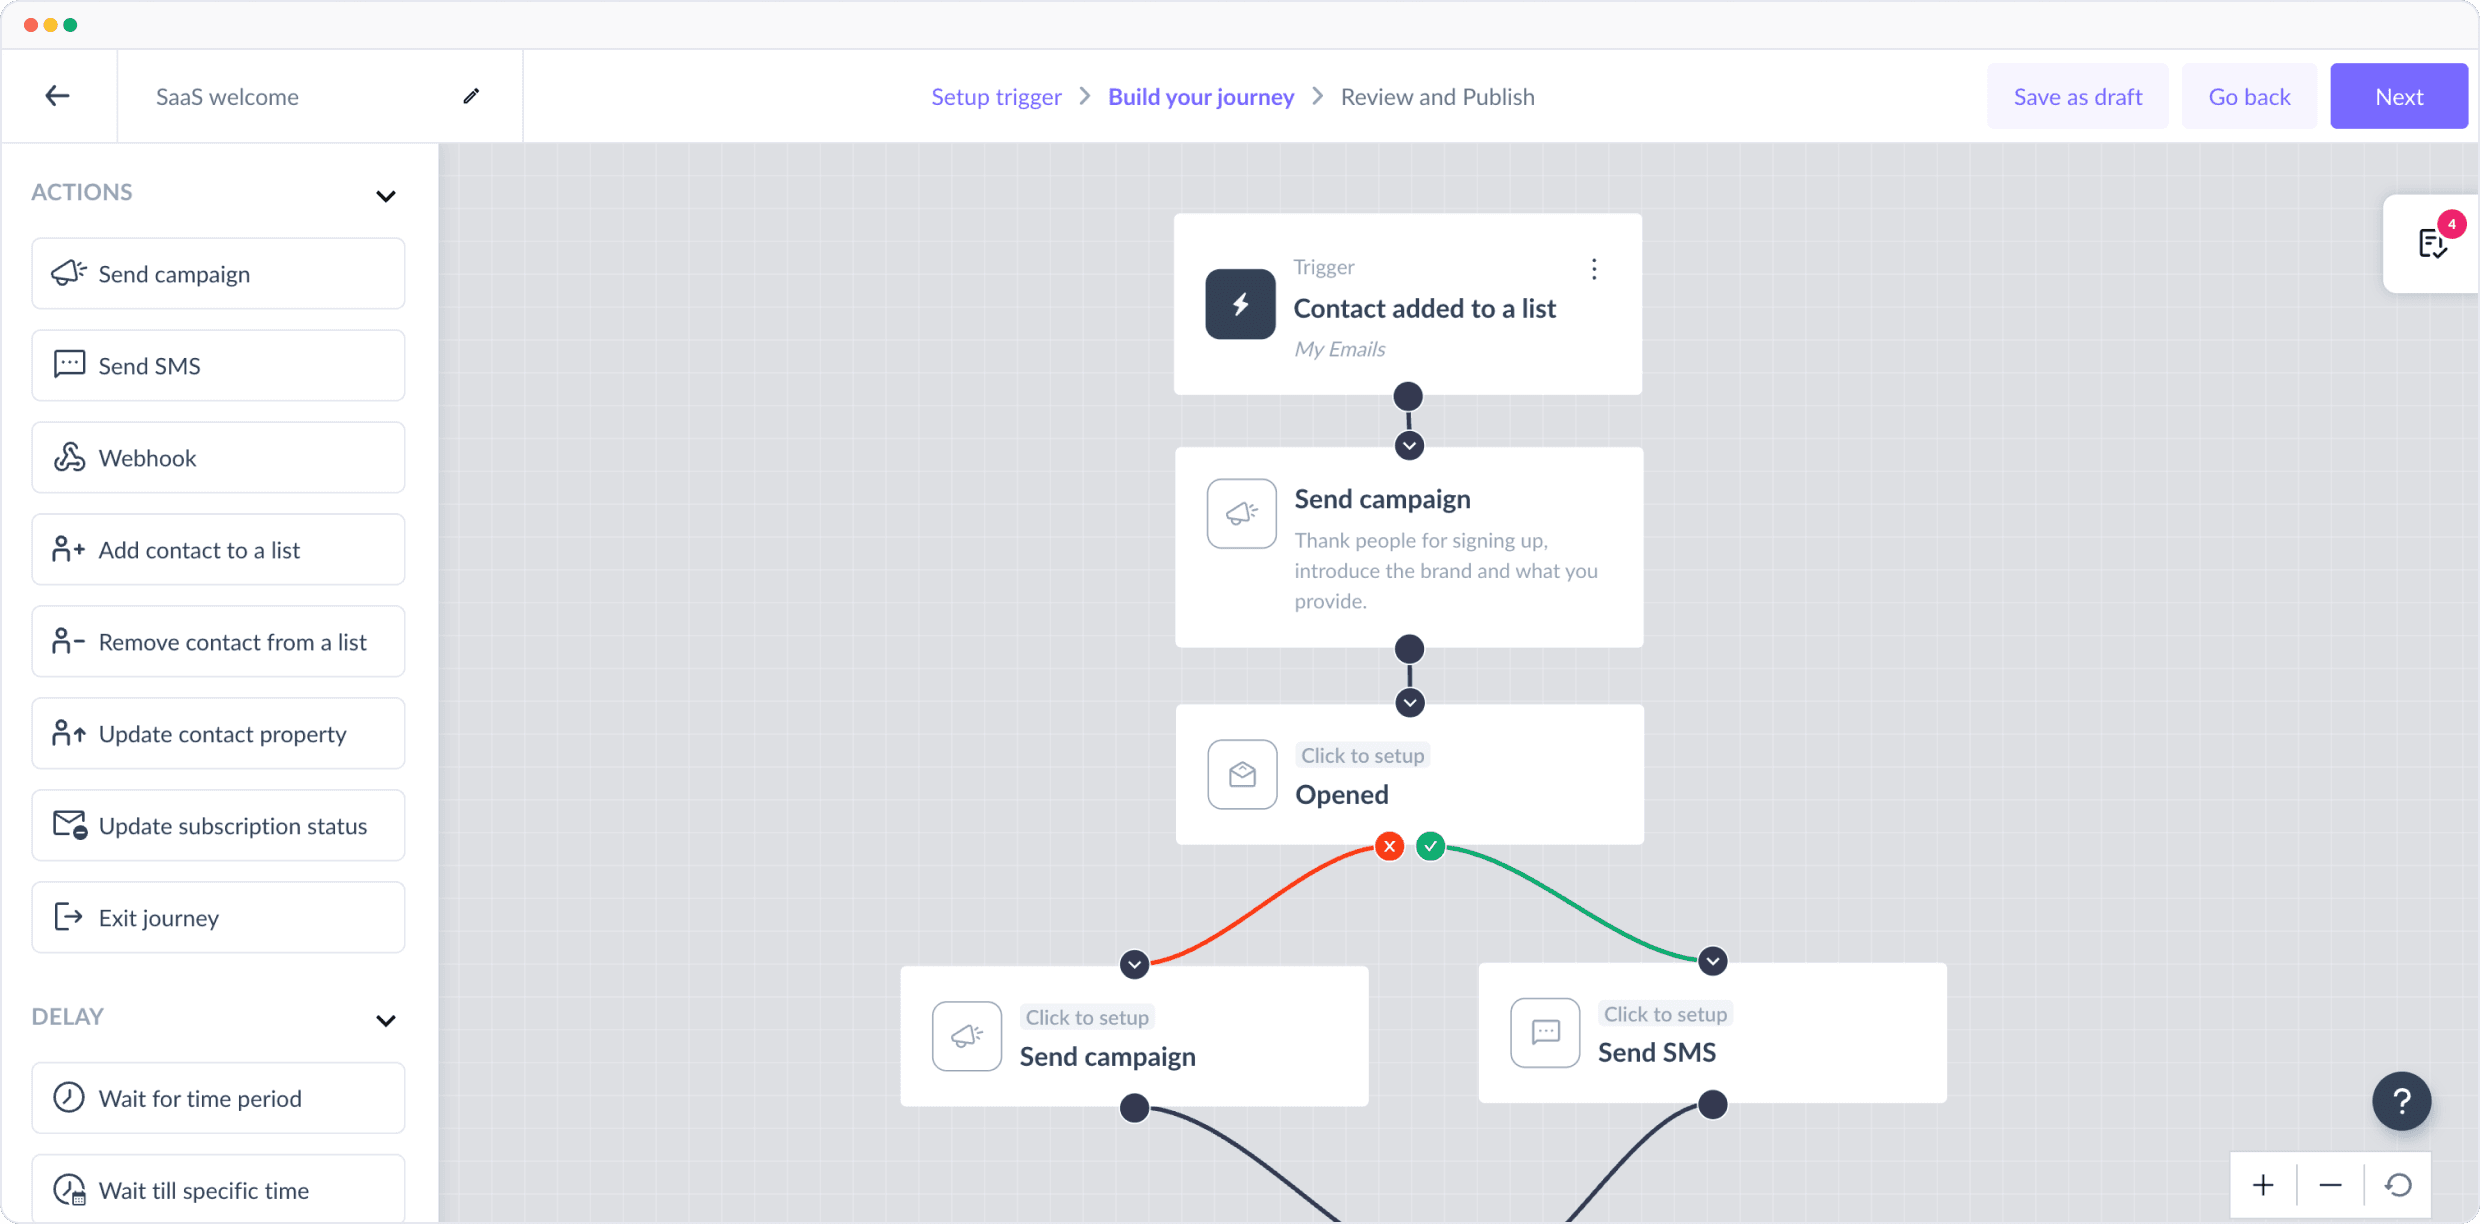Image resolution: width=2480 pixels, height=1224 pixels.
Task: Select the Webhook action in sidebar
Action: [x=218, y=458]
